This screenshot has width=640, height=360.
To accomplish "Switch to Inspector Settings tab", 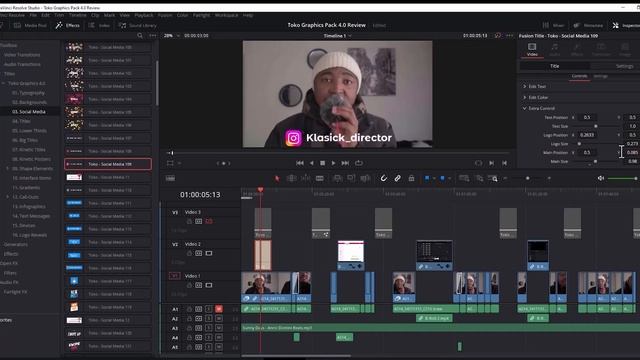I will point(624,66).
